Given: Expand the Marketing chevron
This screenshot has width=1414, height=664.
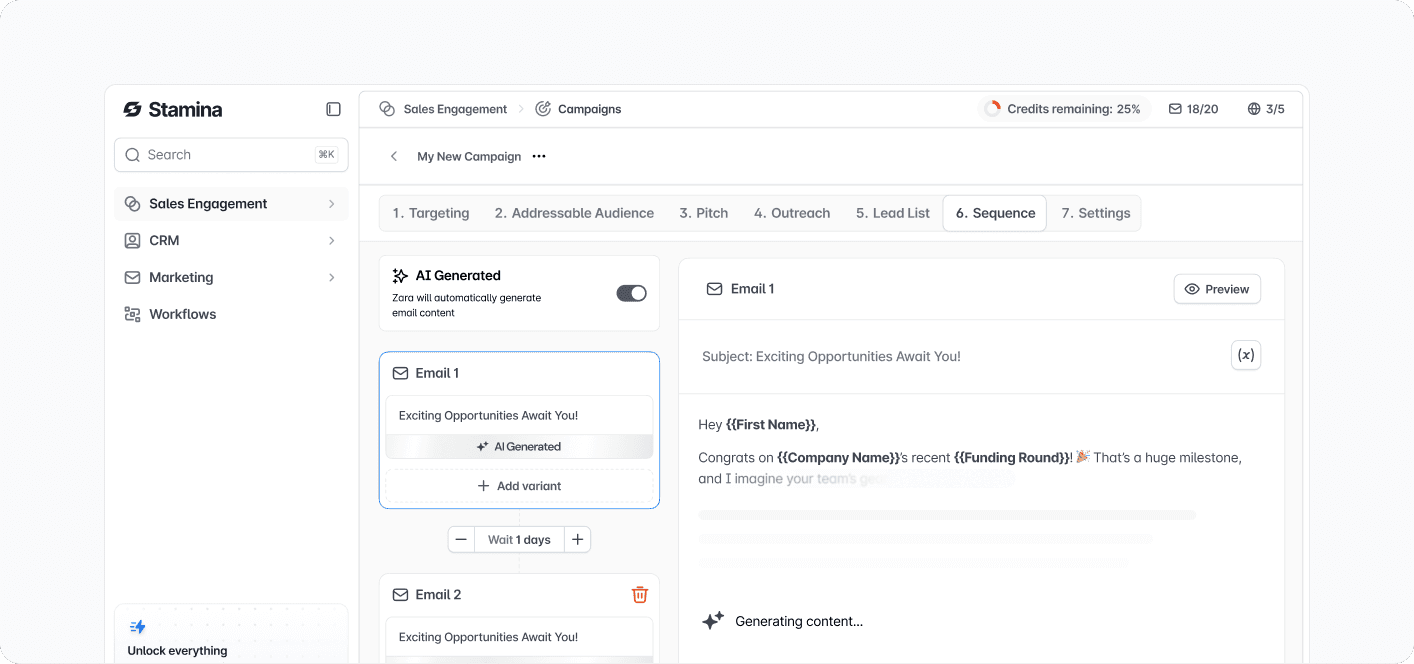Looking at the screenshot, I should 331,278.
